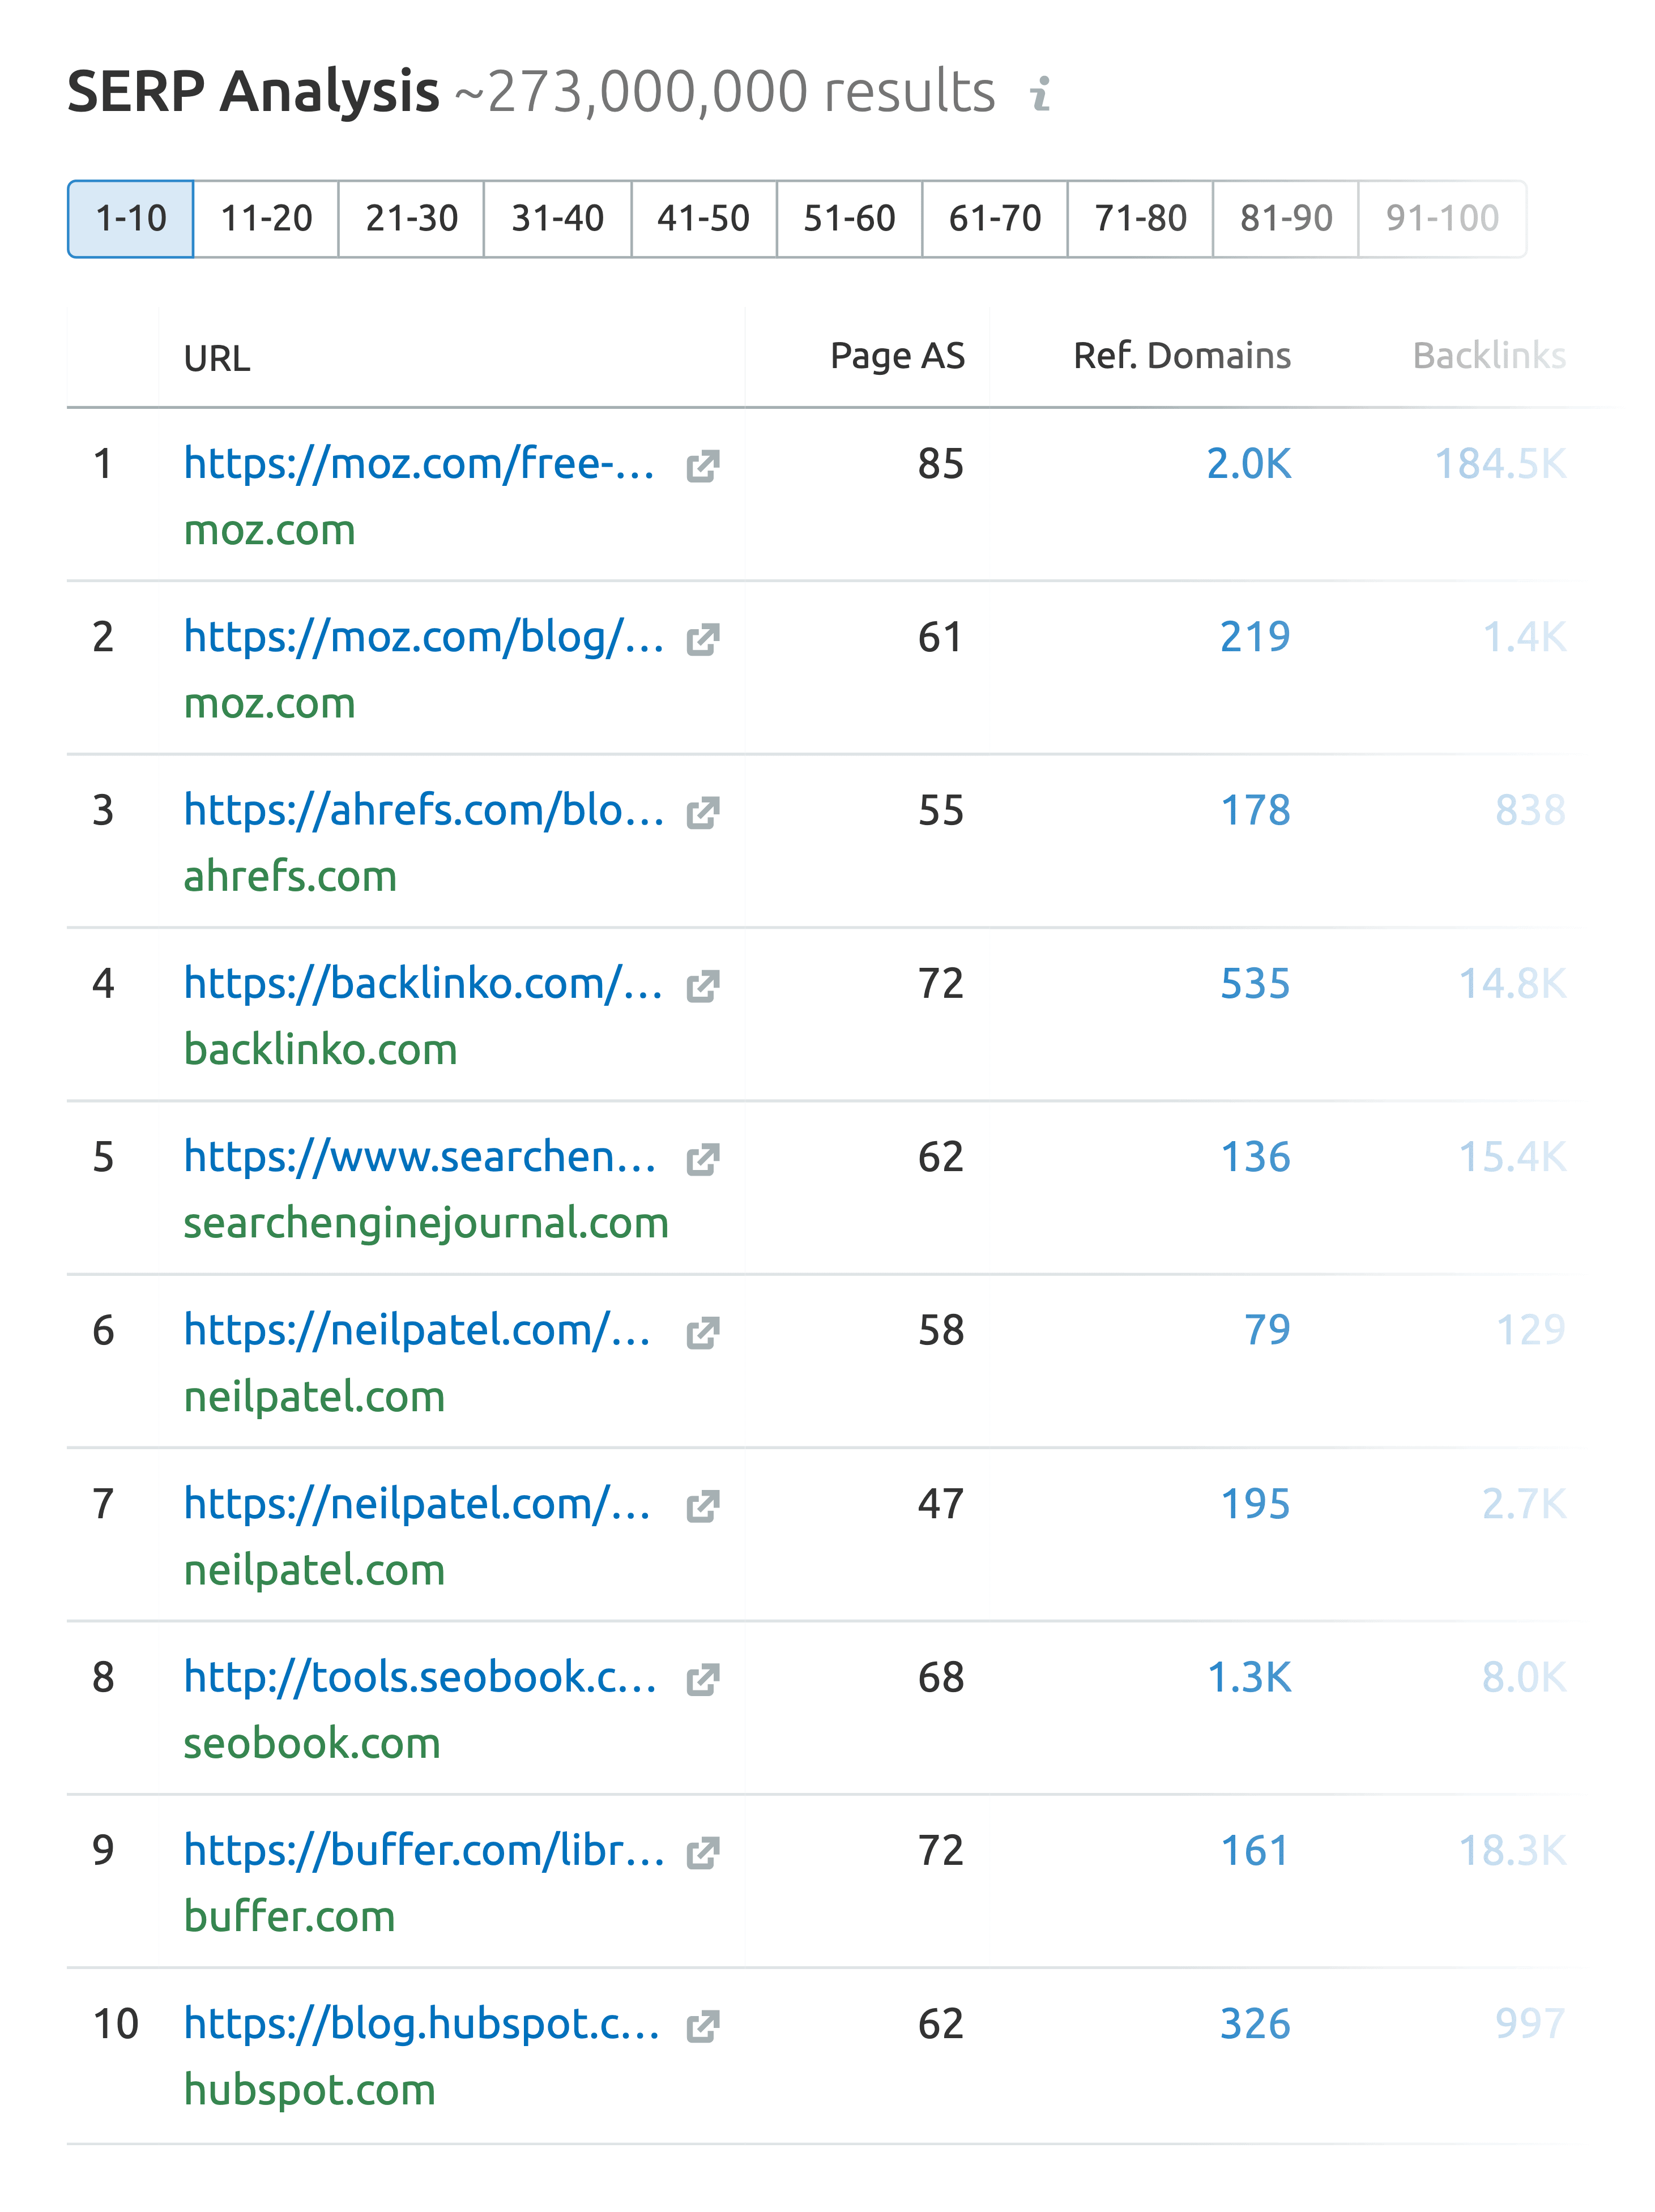Click the 136 referring domains value
1655x2212 pixels.
click(1255, 1157)
